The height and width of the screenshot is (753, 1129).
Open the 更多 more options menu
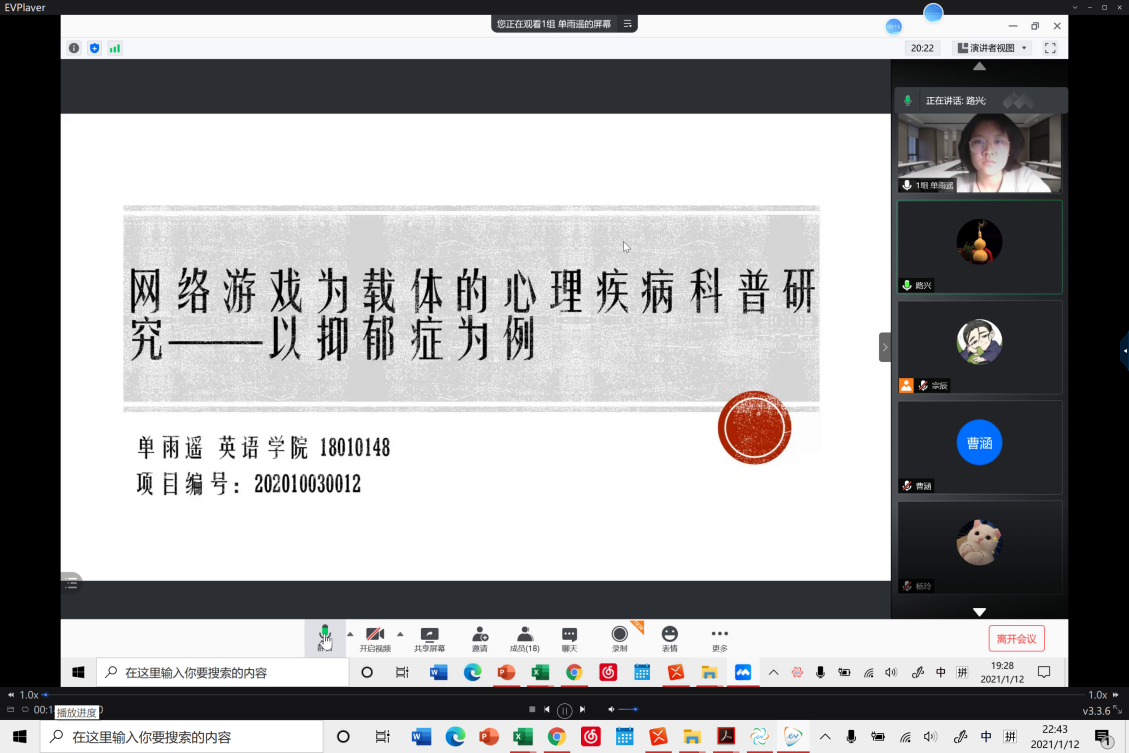tap(719, 636)
